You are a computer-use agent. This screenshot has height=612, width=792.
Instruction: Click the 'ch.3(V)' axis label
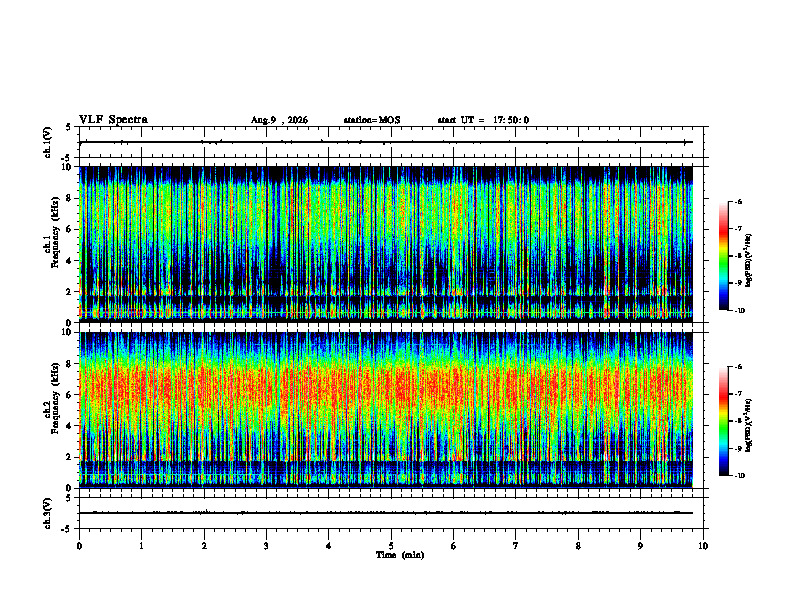(x=48, y=513)
